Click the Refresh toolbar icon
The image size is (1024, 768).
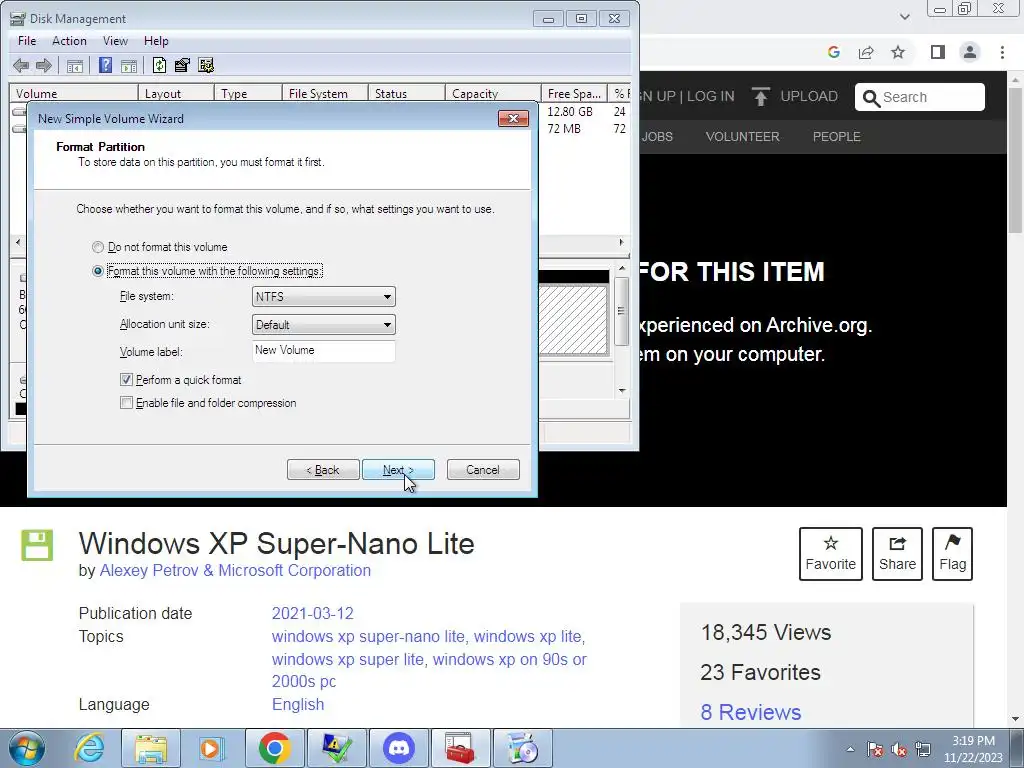pos(159,65)
